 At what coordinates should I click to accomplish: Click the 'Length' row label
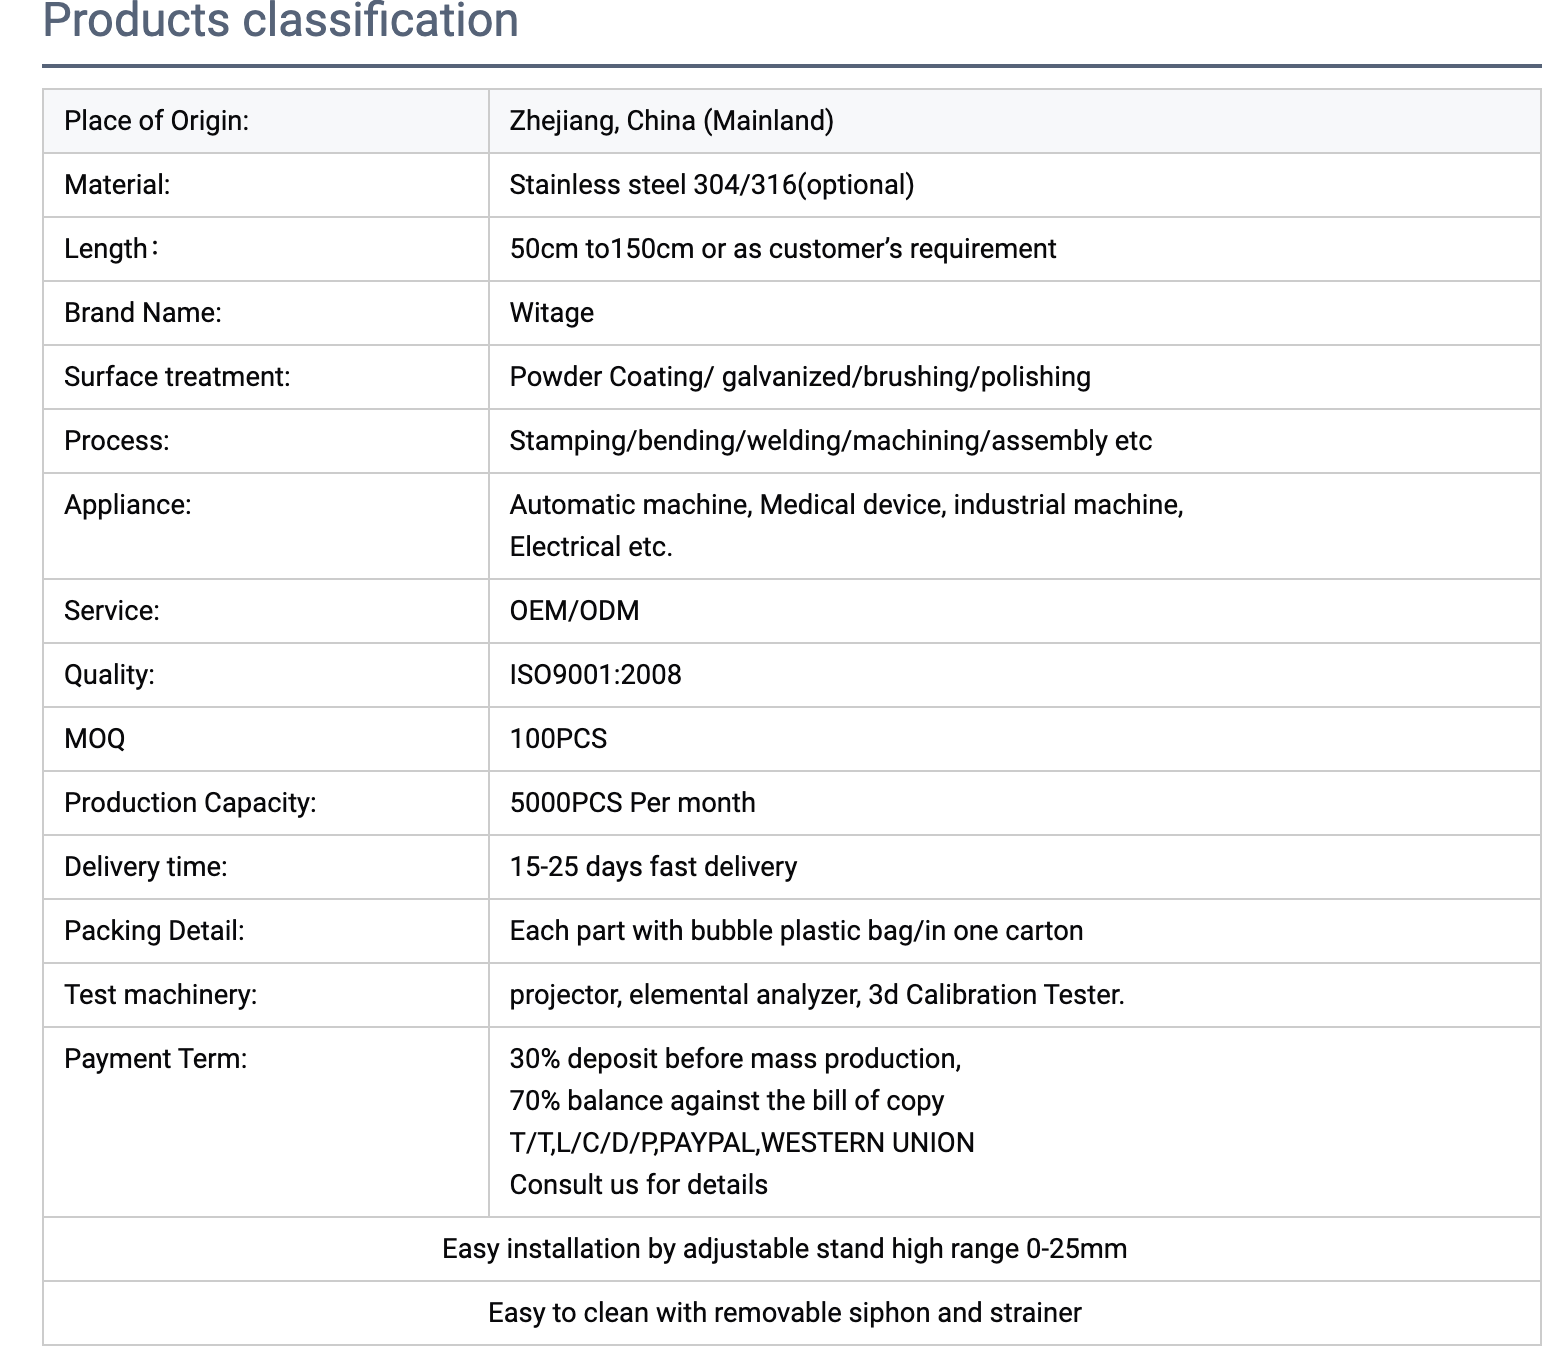click(111, 249)
